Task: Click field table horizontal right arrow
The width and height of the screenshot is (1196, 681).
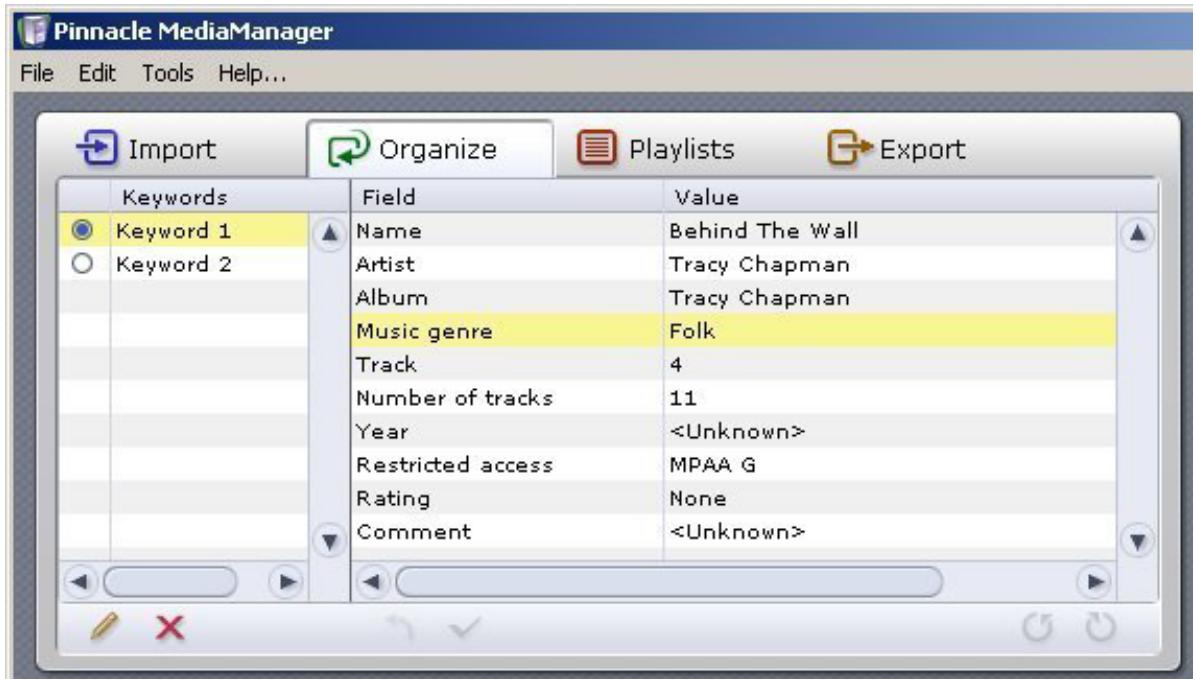Action: (1095, 582)
